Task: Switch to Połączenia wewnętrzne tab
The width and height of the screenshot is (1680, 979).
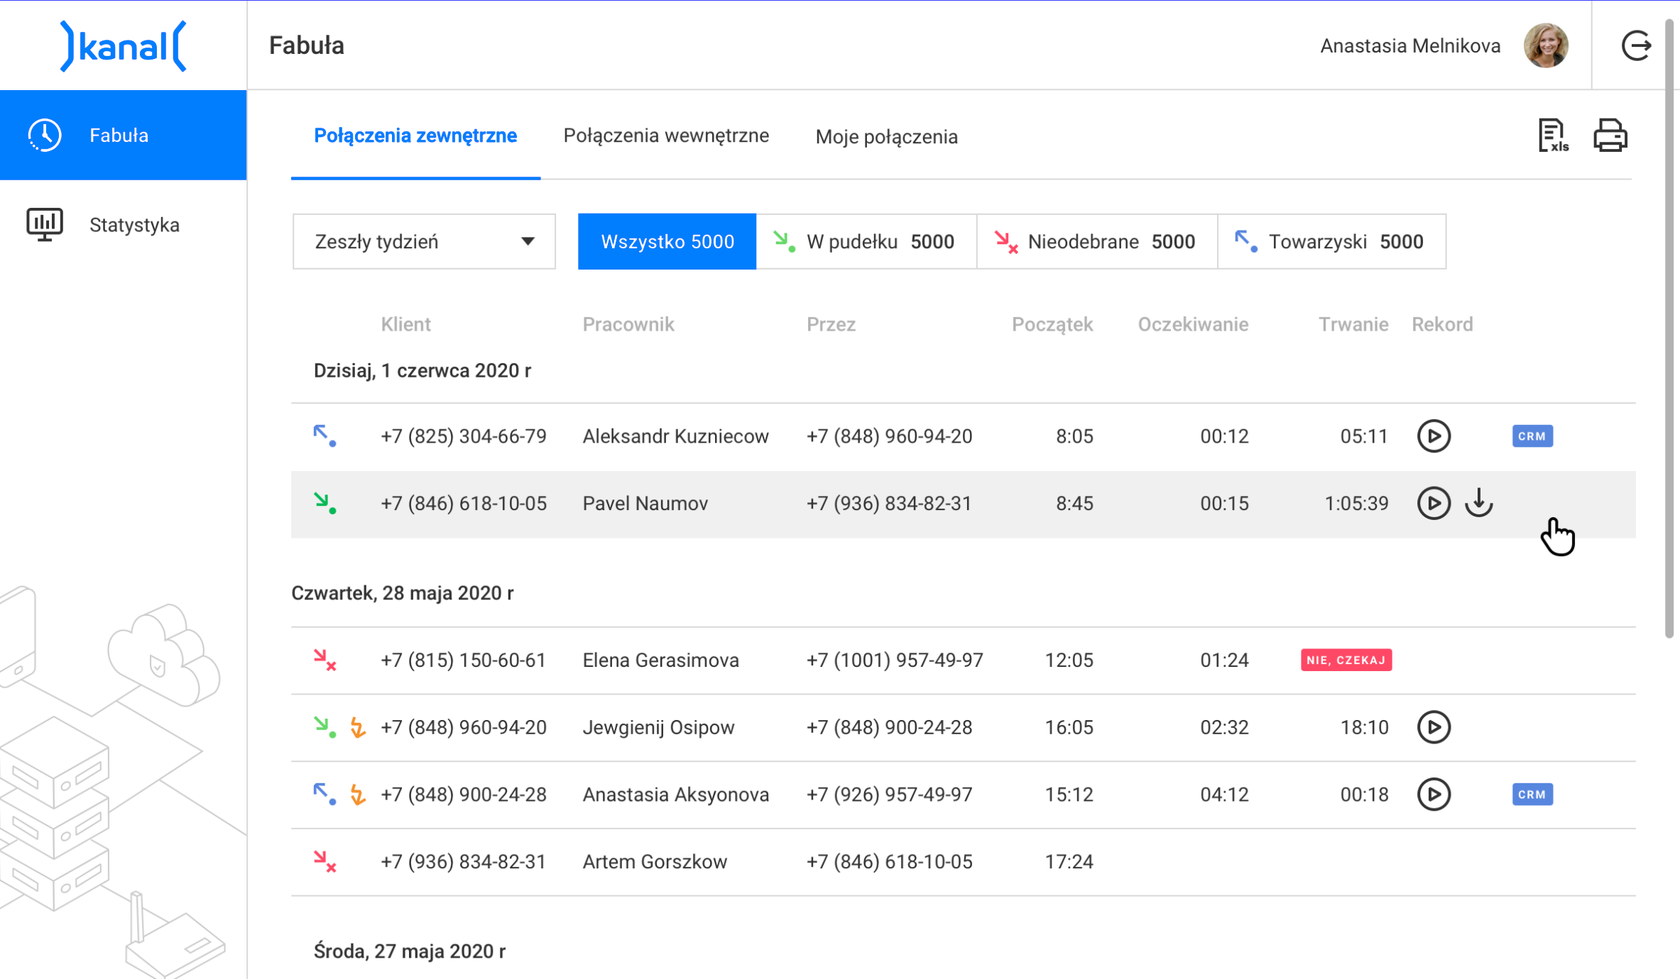Action: tap(666, 136)
